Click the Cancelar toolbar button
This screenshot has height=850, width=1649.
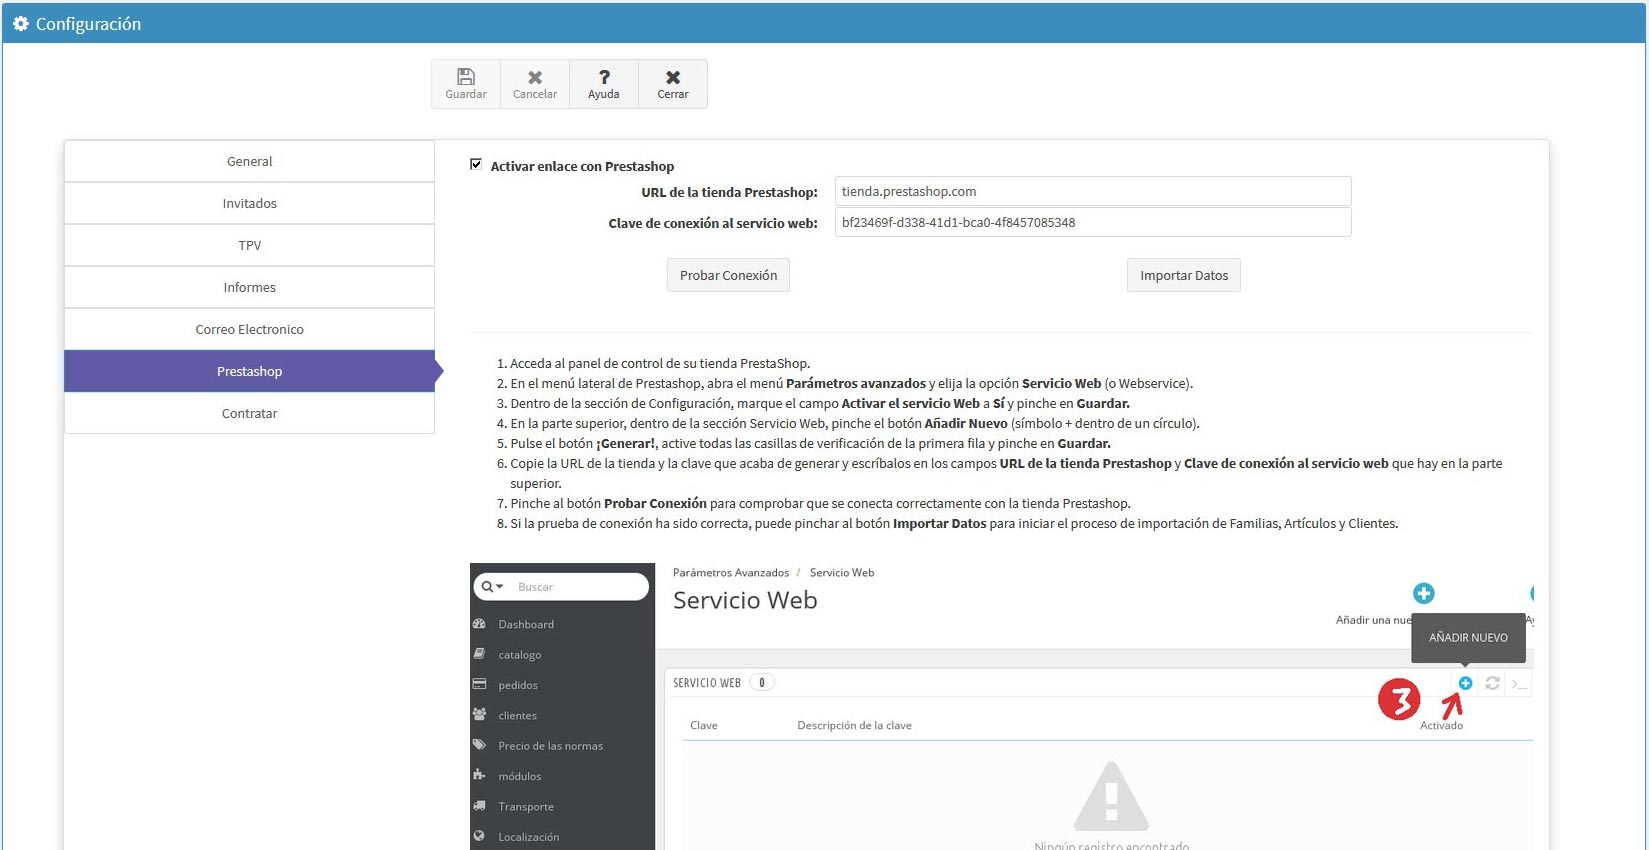pyautogui.click(x=535, y=84)
